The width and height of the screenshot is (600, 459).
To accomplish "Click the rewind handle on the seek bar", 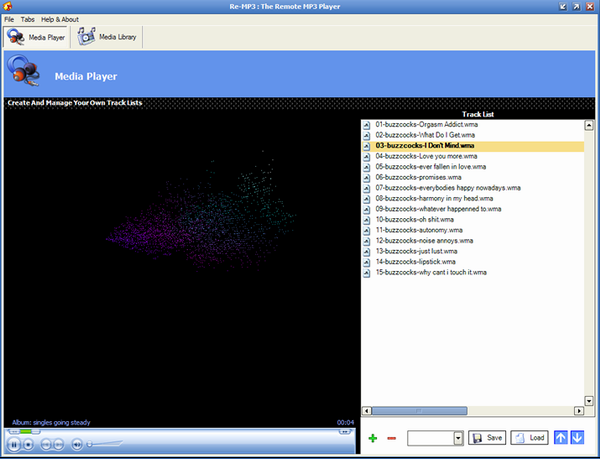I will tap(14, 431).
